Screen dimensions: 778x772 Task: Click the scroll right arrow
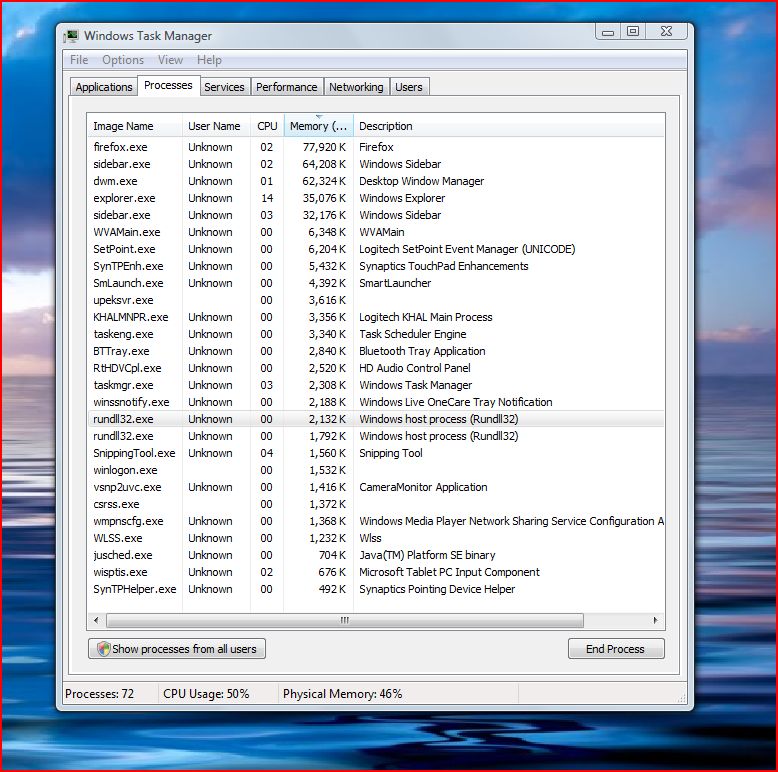pyautogui.click(x=655, y=620)
